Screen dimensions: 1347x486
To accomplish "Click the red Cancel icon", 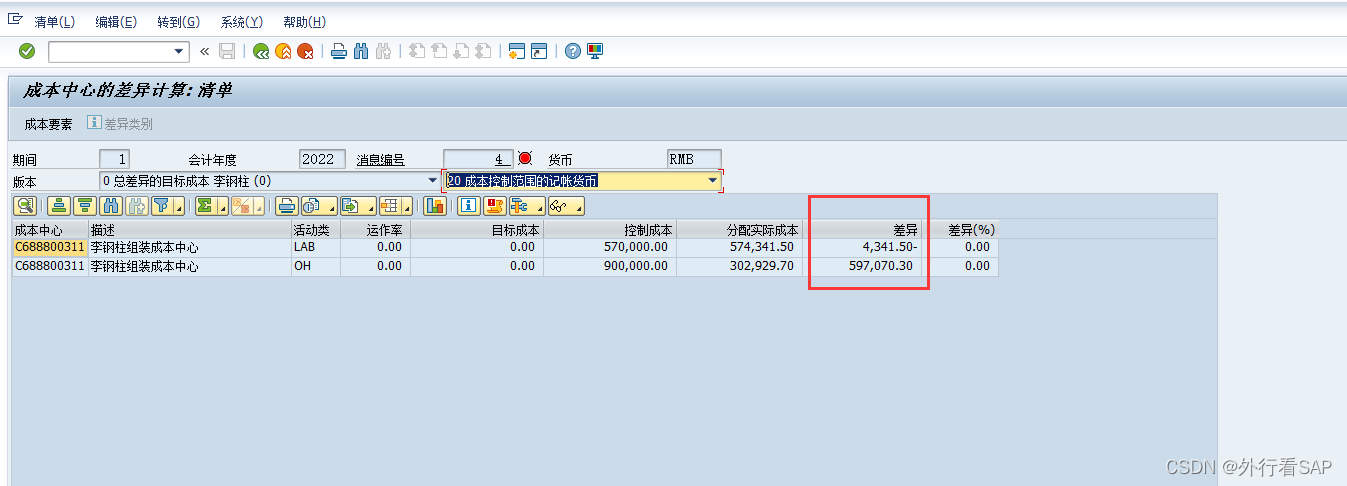I will coord(305,51).
